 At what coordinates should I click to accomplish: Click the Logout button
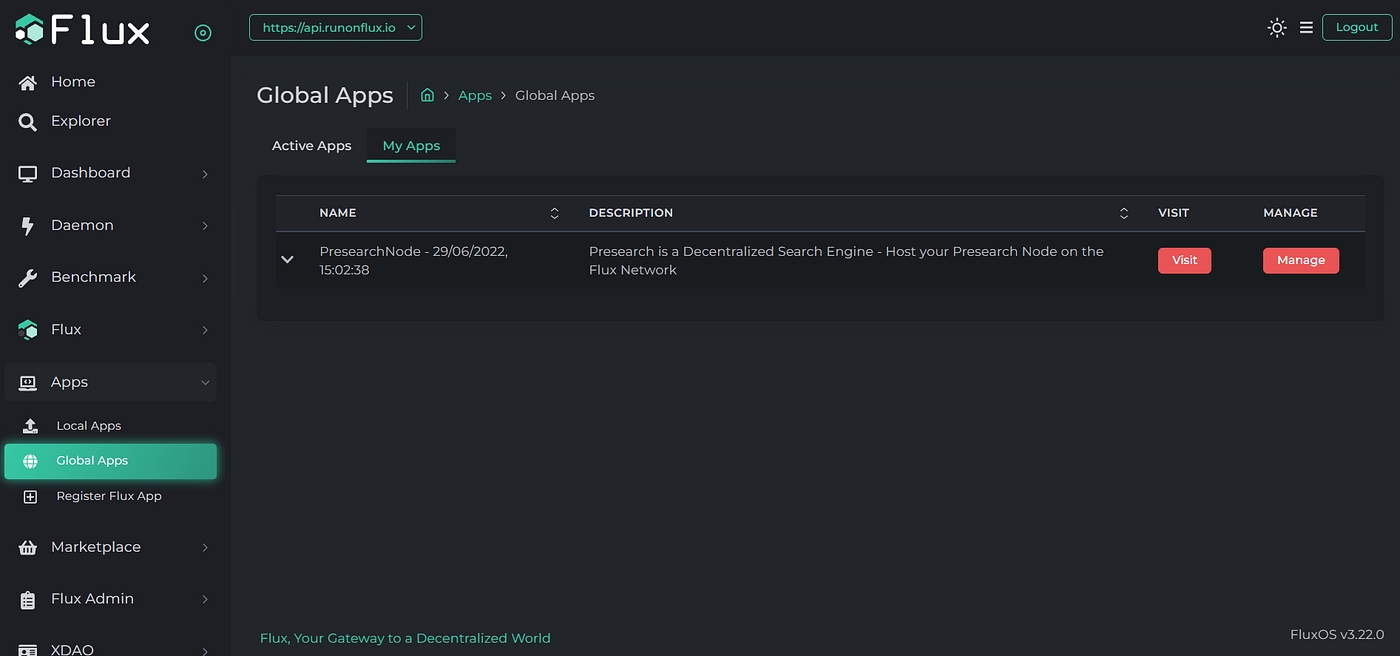[x=1356, y=28]
